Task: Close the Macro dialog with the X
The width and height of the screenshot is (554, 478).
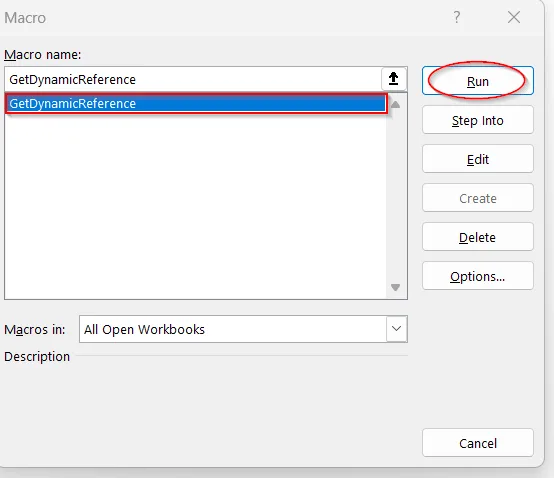Action: pyautogui.click(x=514, y=17)
